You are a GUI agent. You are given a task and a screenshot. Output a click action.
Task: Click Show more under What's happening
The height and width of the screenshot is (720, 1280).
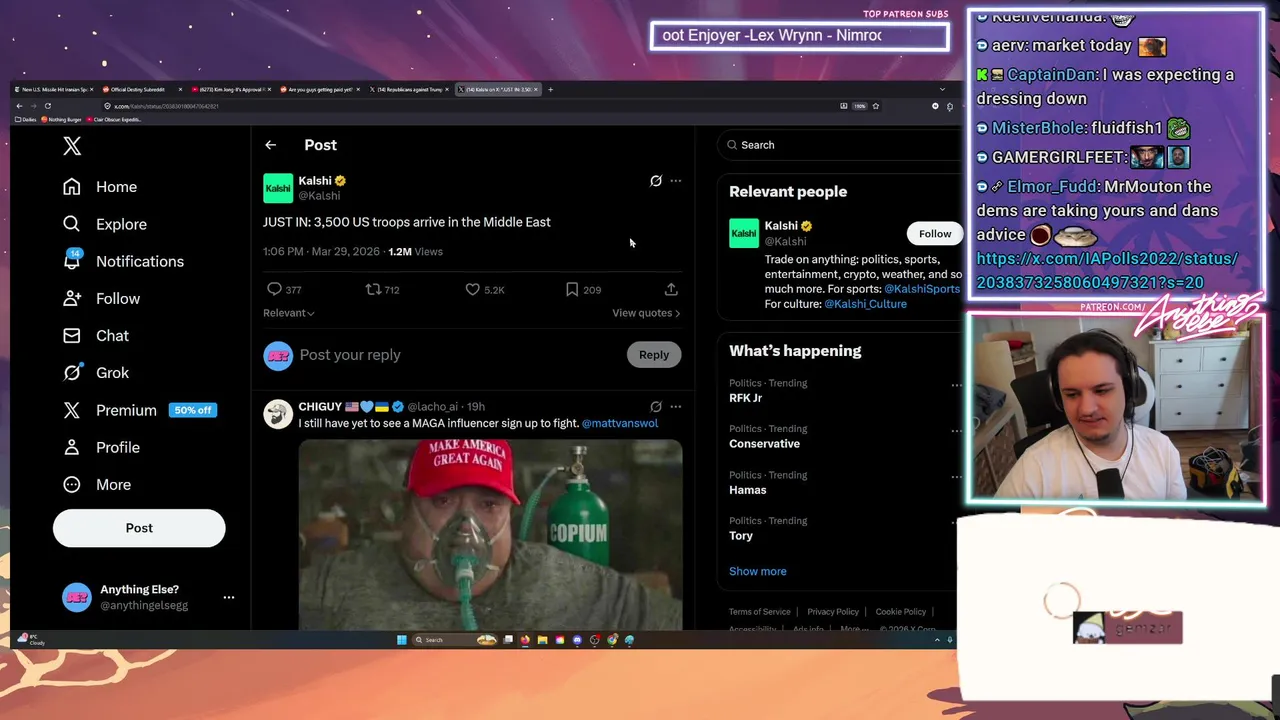pyautogui.click(x=758, y=571)
